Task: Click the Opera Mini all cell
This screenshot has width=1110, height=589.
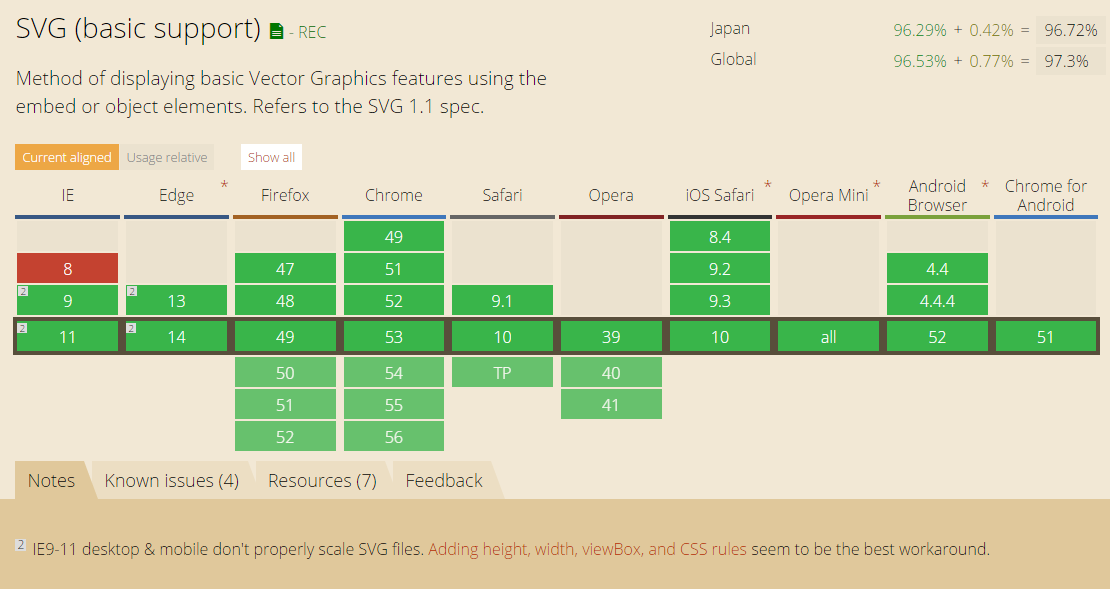Action: [828, 337]
